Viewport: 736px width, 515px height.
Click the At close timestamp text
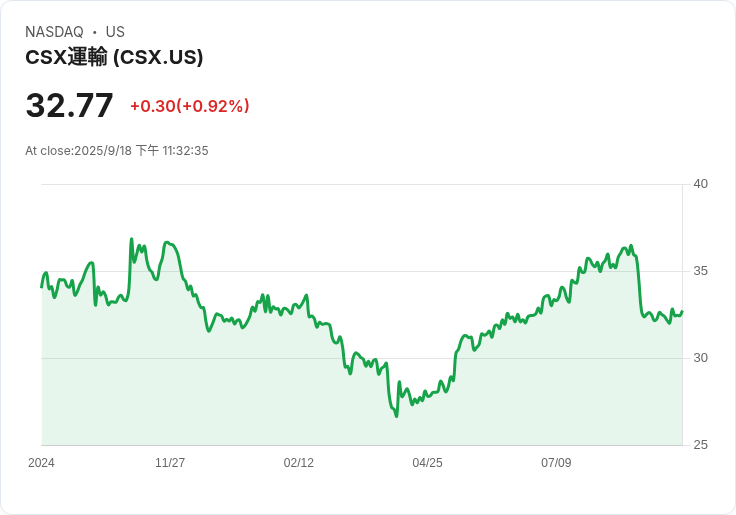[116, 151]
